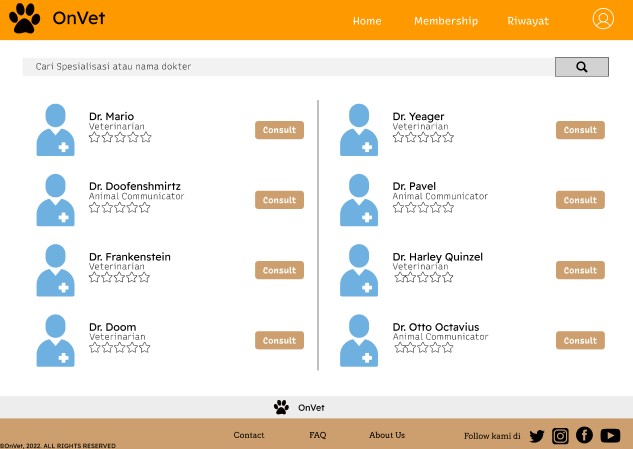Viewport: 633px width, 449px height.
Task: Click the name Dr. Doom
Action: (x=113, y=327)
